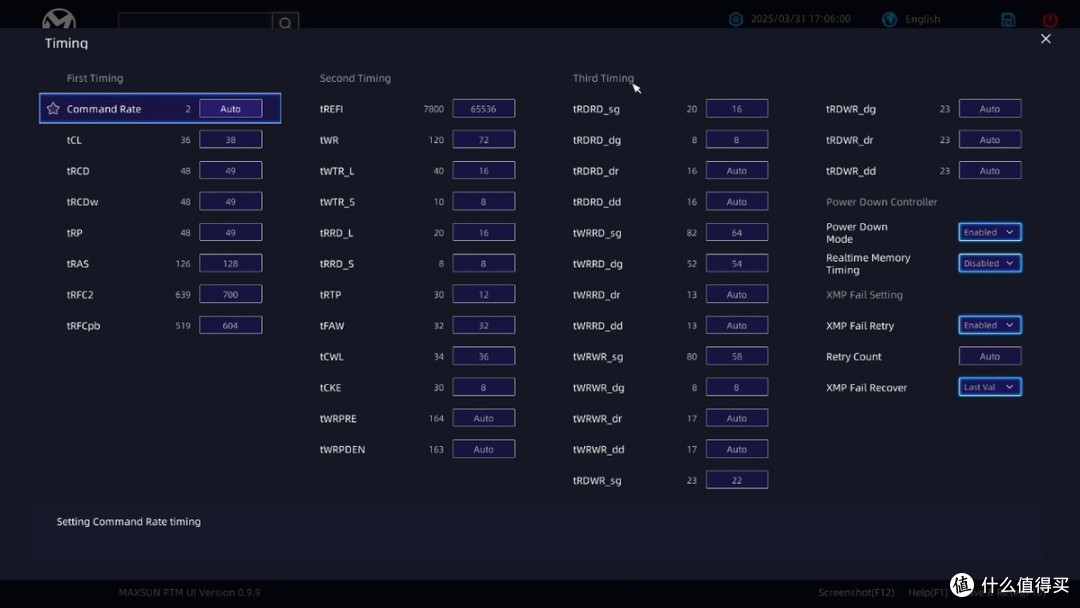The height and width of the screenshot is (608, 1080).
Task: Click the red power icon
Action: click(1050, 20)
